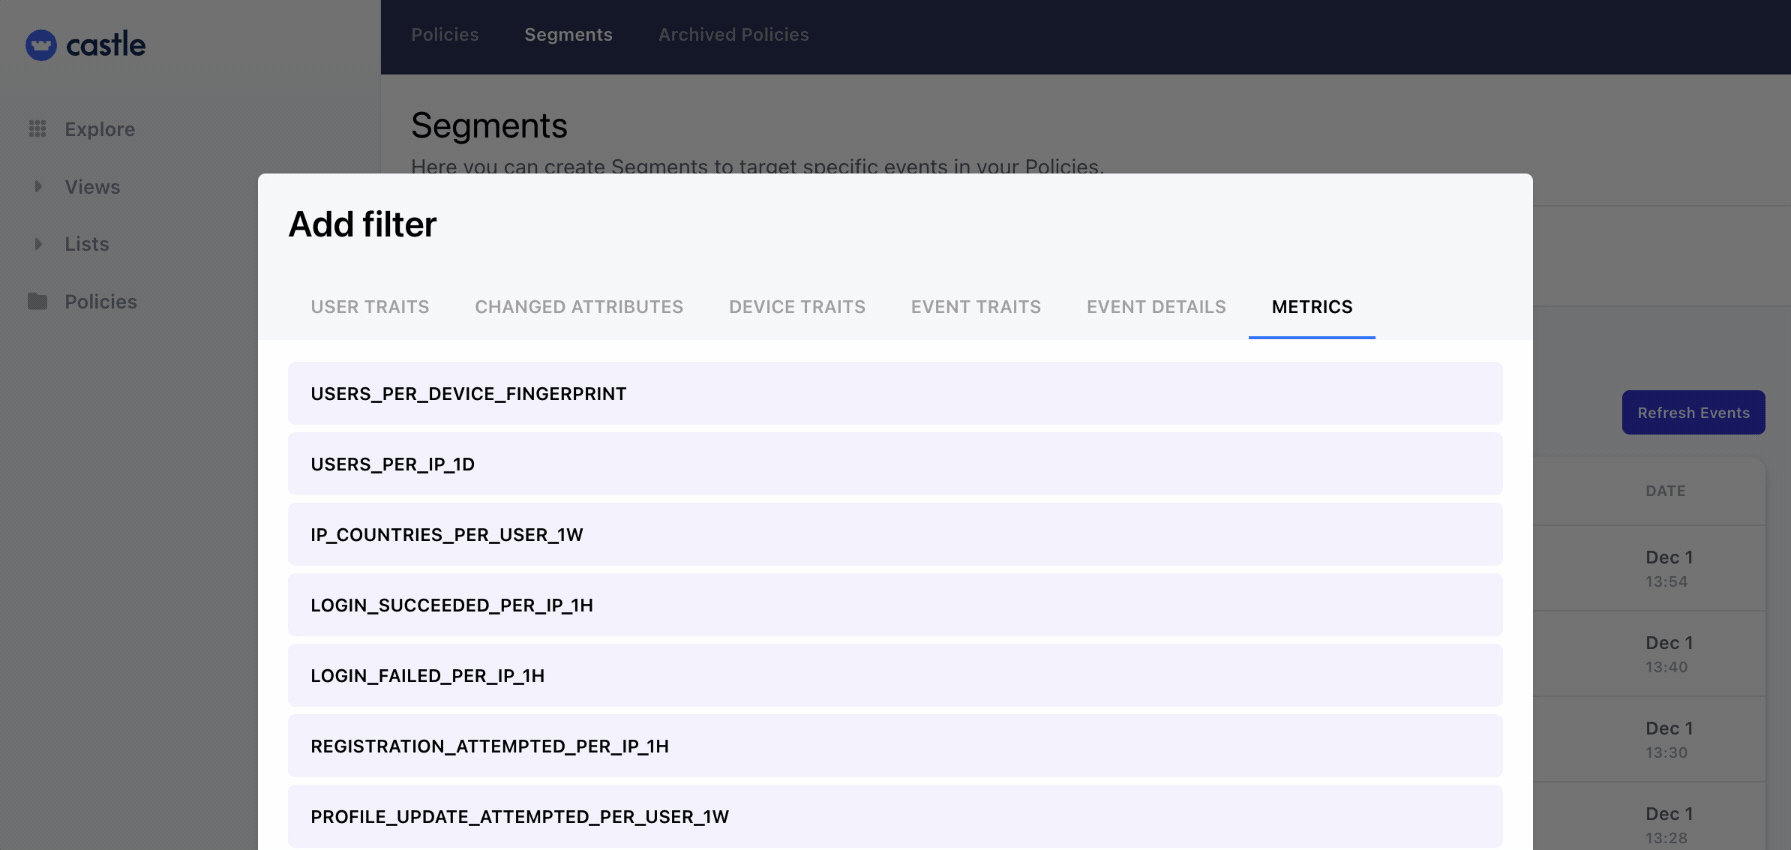The width and height of the screenshot is (1791, 850).
Task: Choose USERS_PER_DEVICE_FINGERPRINT metric
Action: 895,394
